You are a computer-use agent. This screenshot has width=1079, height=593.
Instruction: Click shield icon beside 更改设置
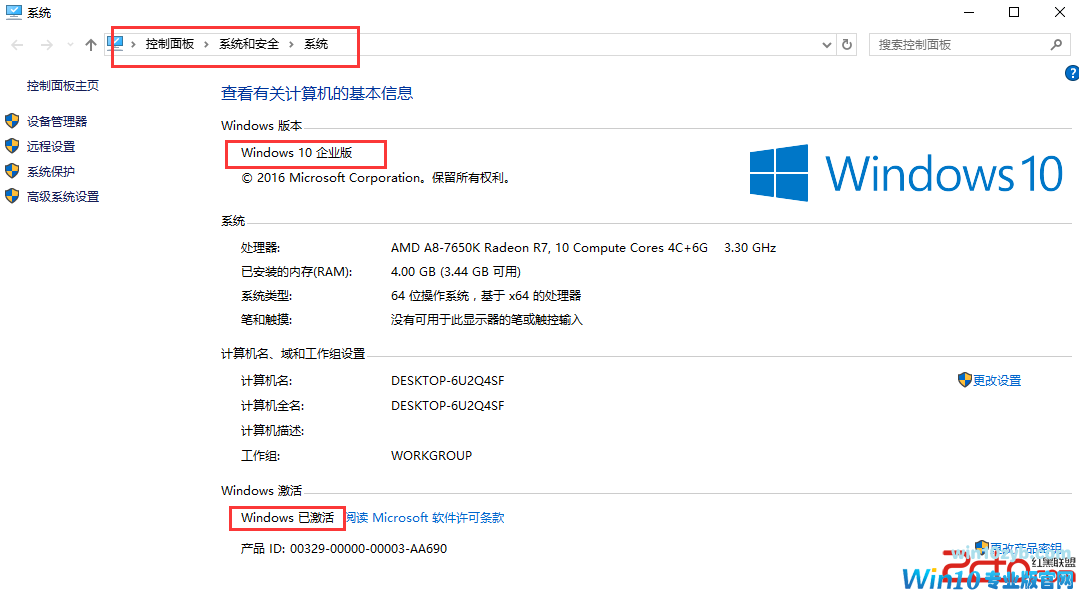(x=964, y=380)
